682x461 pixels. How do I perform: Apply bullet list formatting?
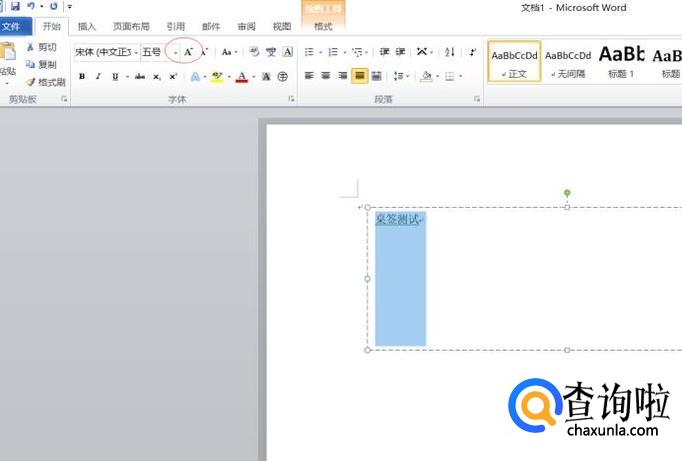[309, 52]
